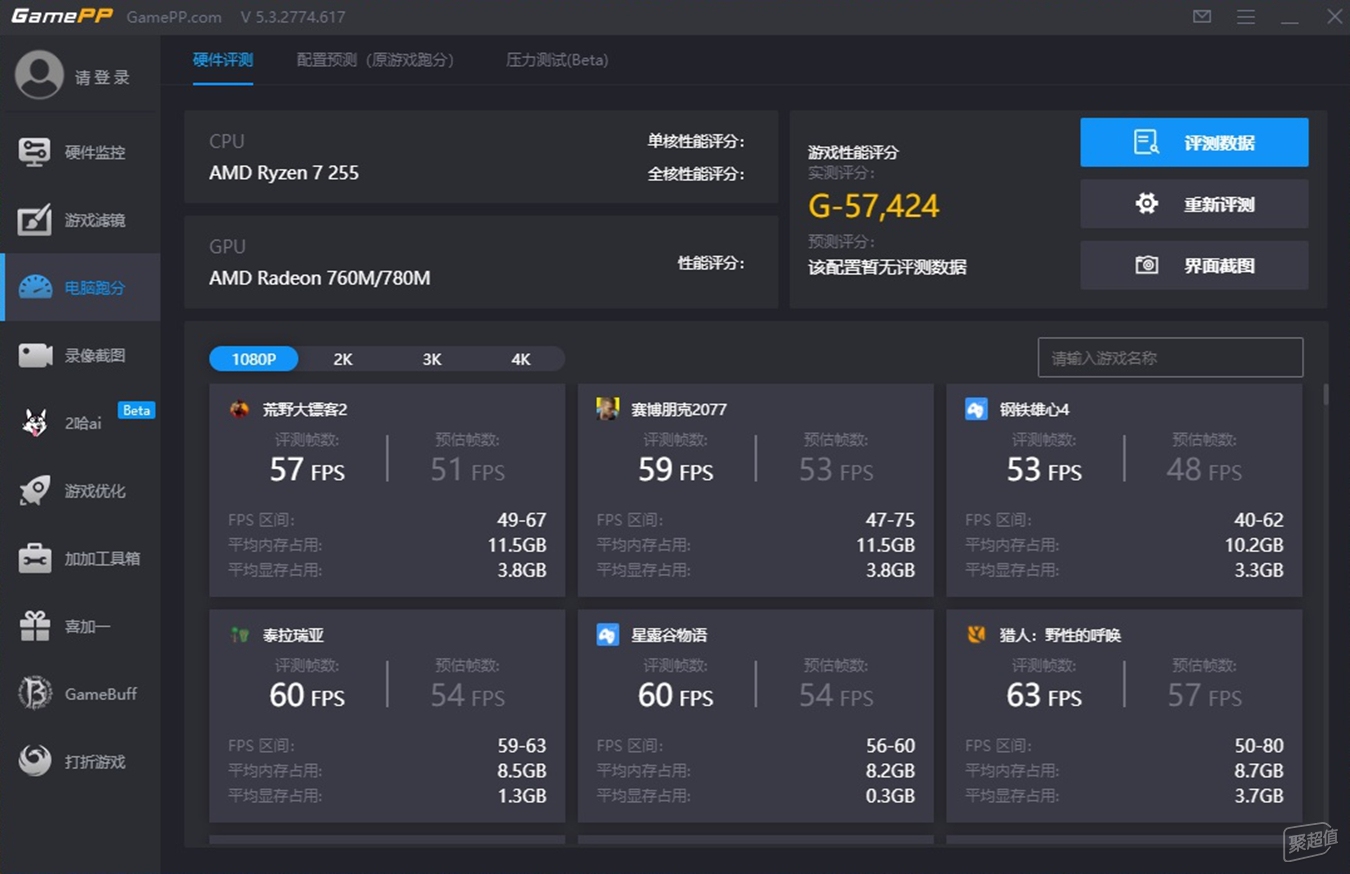1350x874 pixels.
Task: Click the GamePP logo
Action: 62,17
